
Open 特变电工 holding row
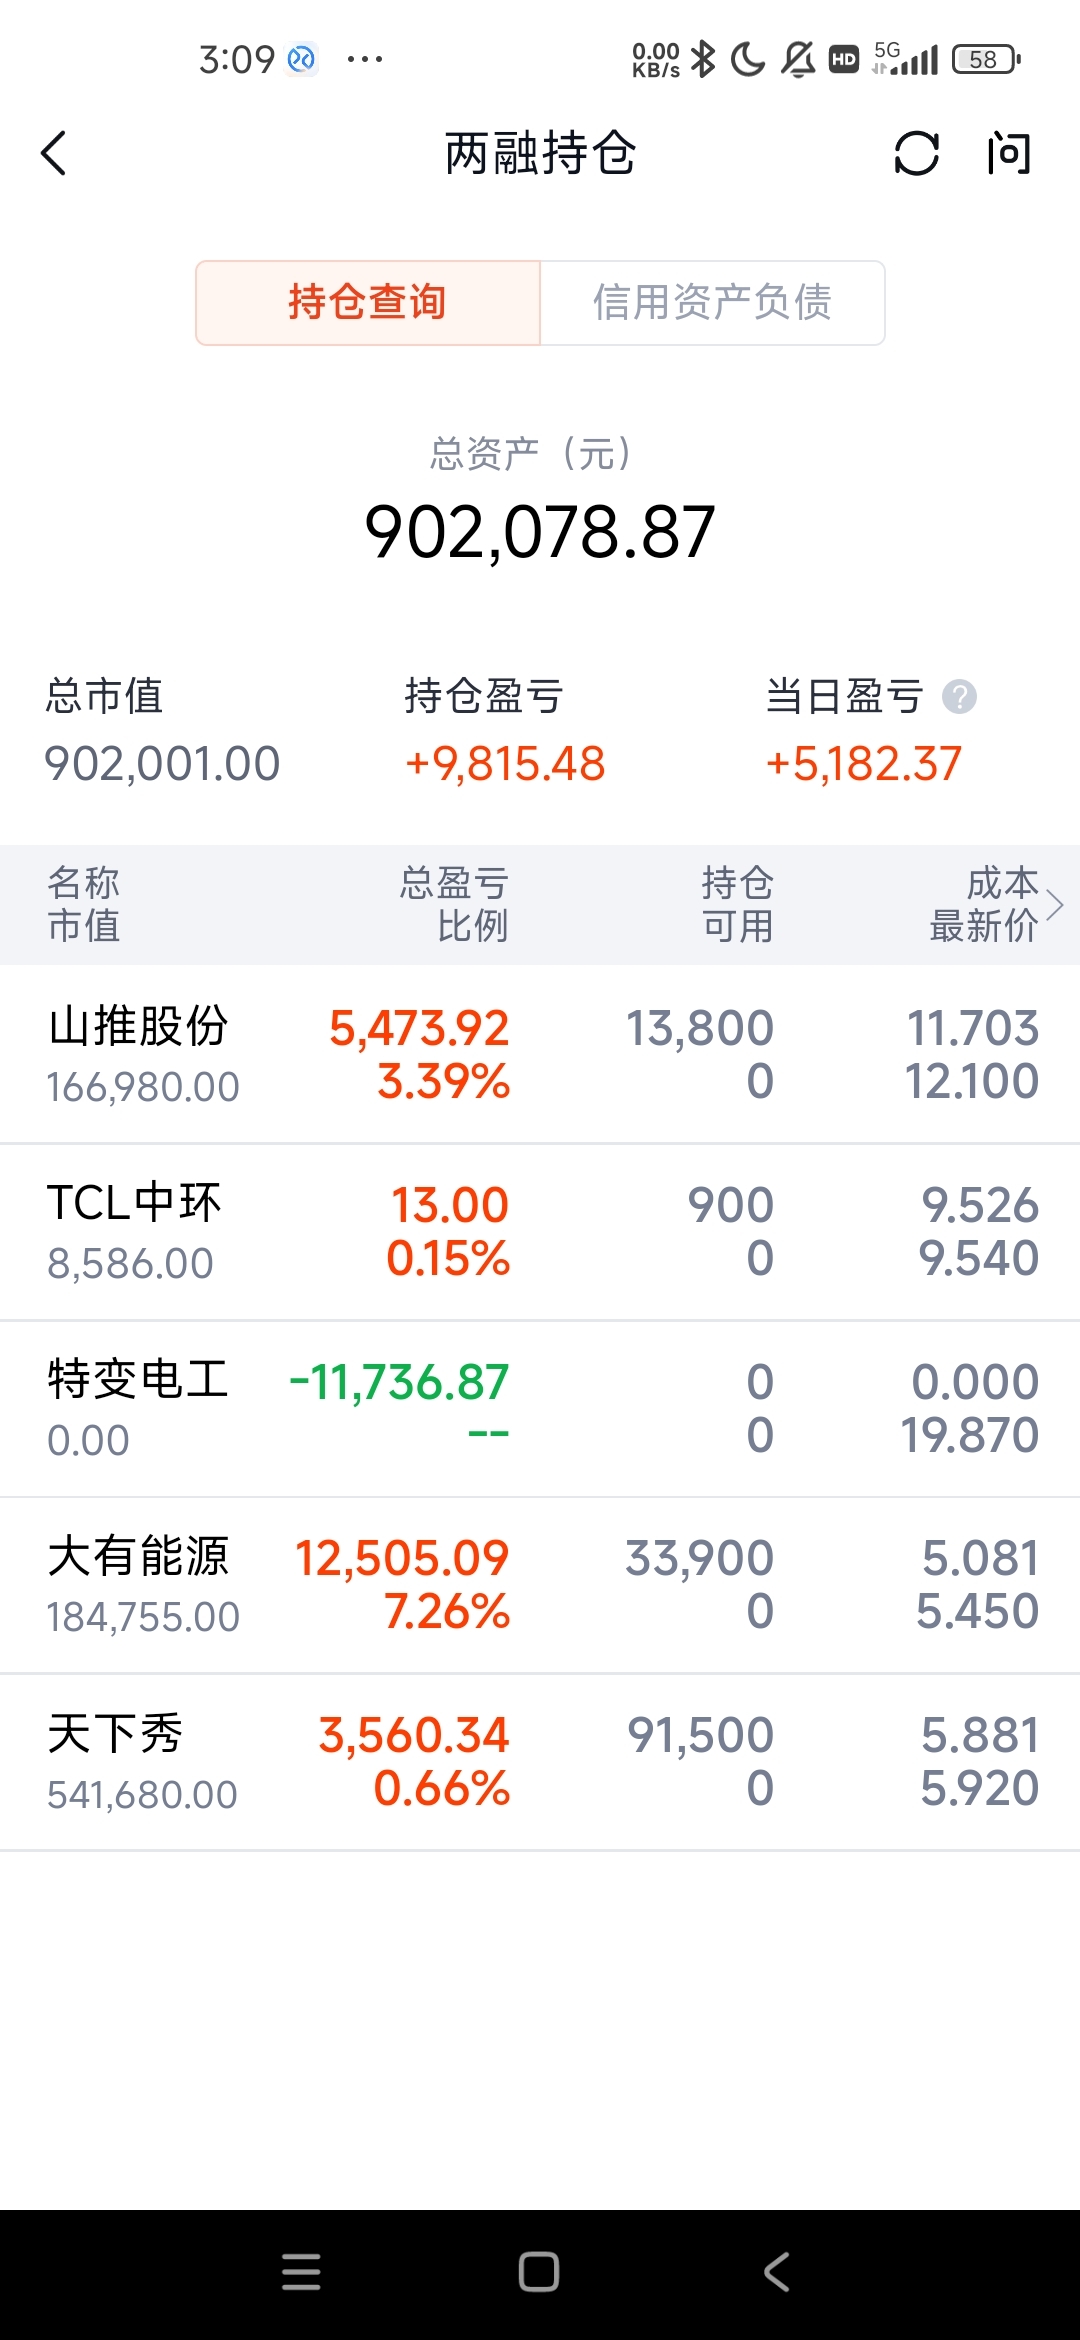click(x=540, y=1409)
